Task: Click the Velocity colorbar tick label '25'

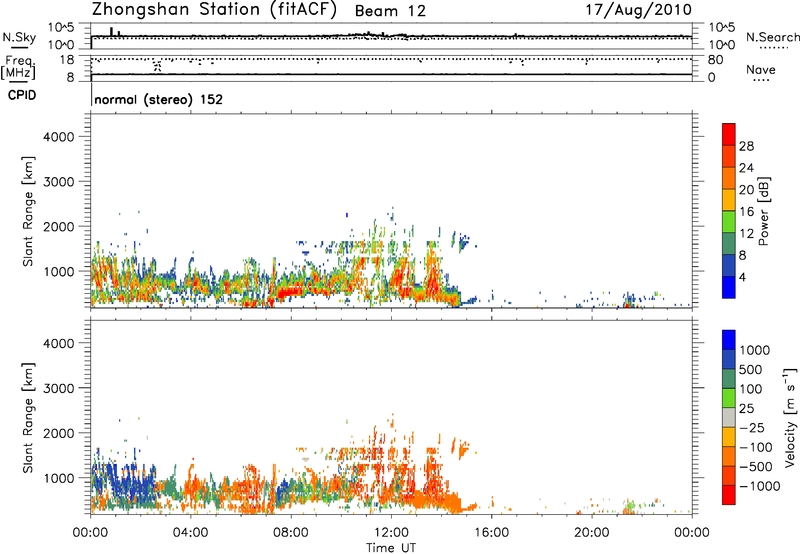Action: pyautogui.click(x=747, y=408)
